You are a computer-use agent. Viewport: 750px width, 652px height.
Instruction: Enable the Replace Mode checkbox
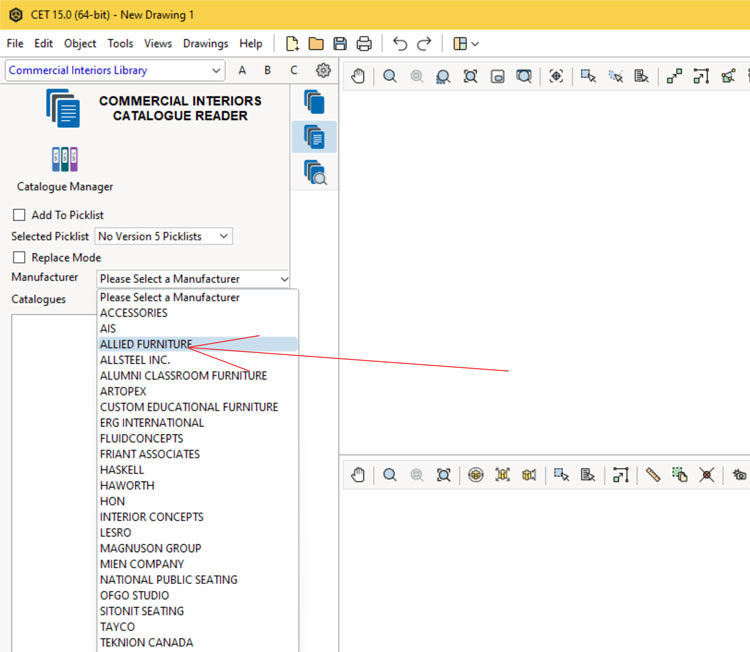[19, 257]
